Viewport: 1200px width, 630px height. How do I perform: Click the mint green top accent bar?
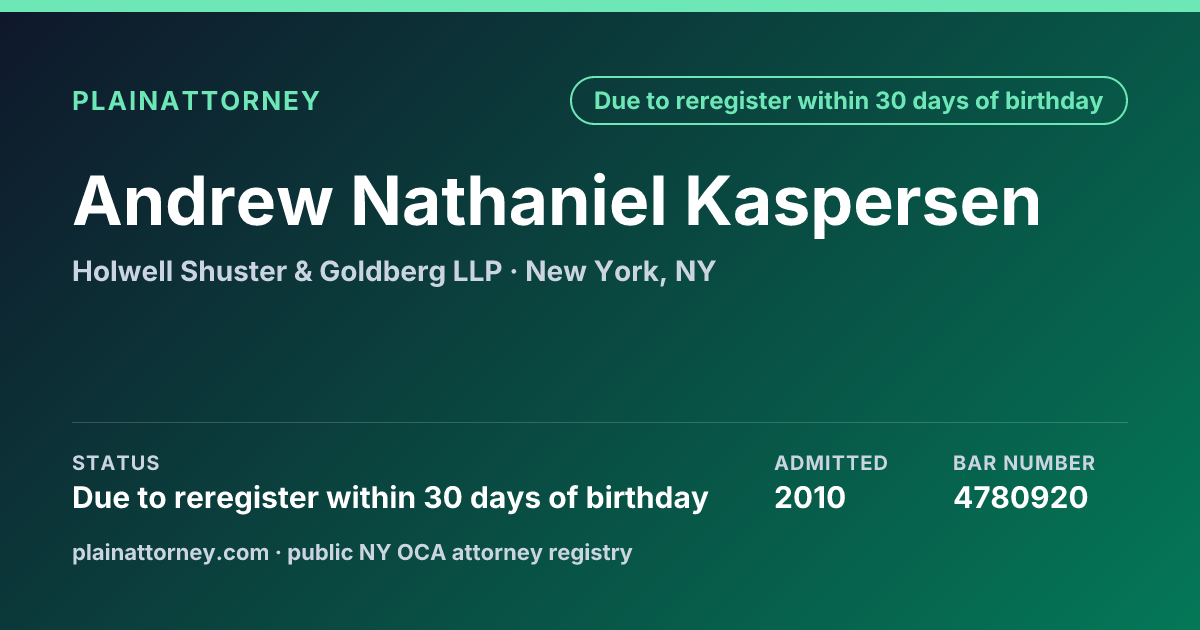pyautogui.click(x=600, y=6)
